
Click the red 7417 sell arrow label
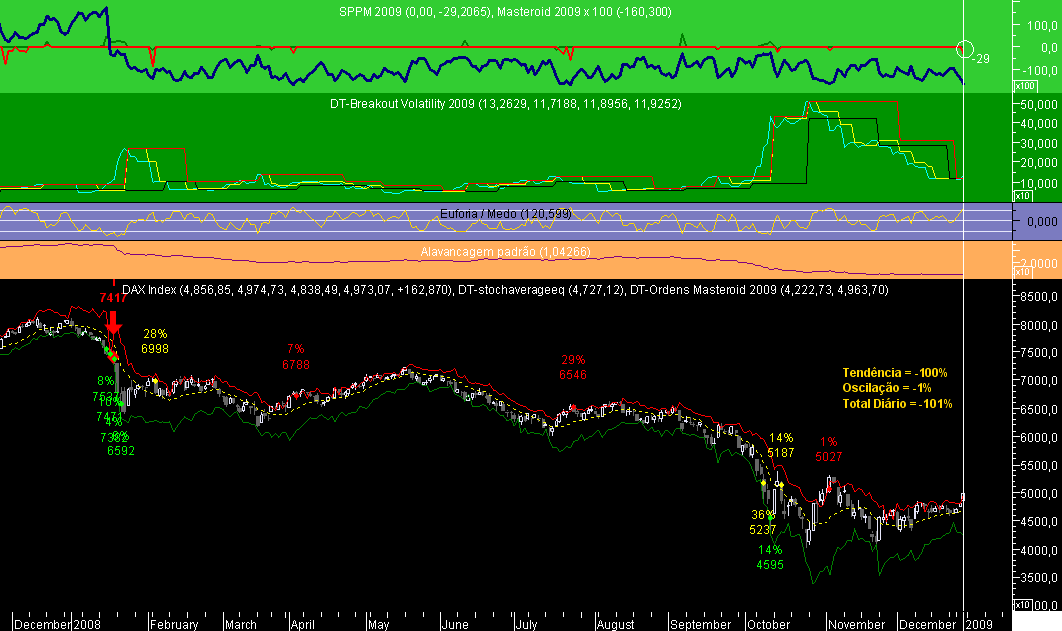coord(113,297)
